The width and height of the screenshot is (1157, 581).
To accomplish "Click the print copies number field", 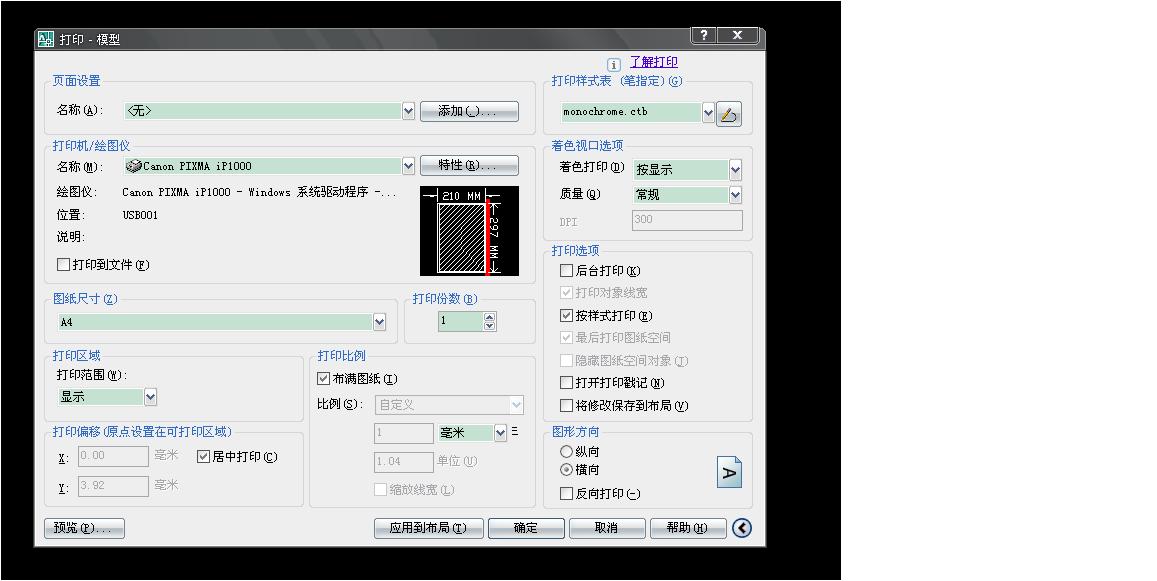I will pos(460,321).
